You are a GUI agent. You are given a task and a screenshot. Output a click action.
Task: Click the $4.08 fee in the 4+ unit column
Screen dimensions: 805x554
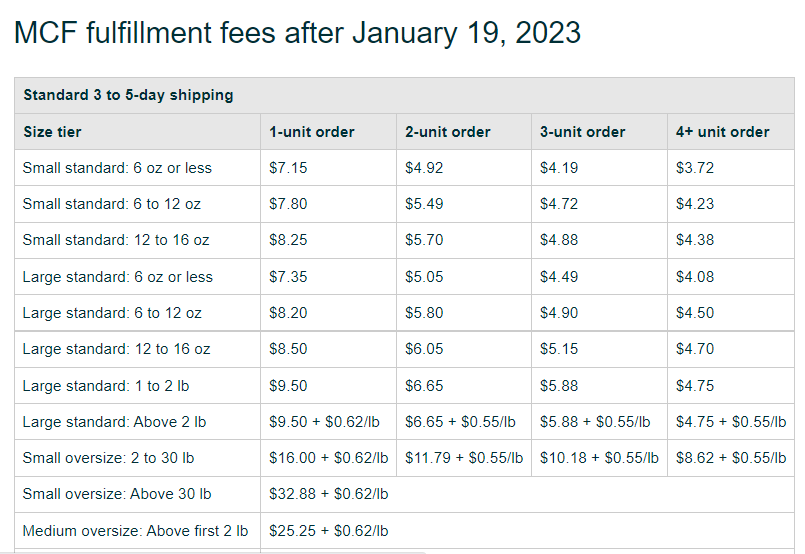click(695, 277)
